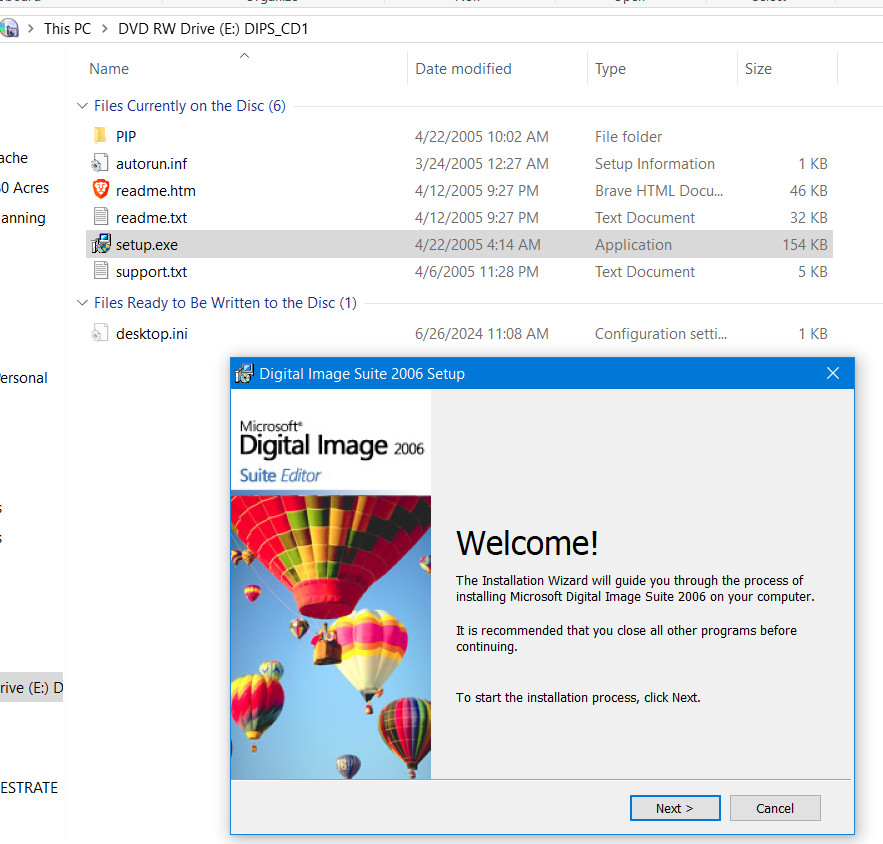Cancel the Digital Image Suite installation

coord(775,808)
